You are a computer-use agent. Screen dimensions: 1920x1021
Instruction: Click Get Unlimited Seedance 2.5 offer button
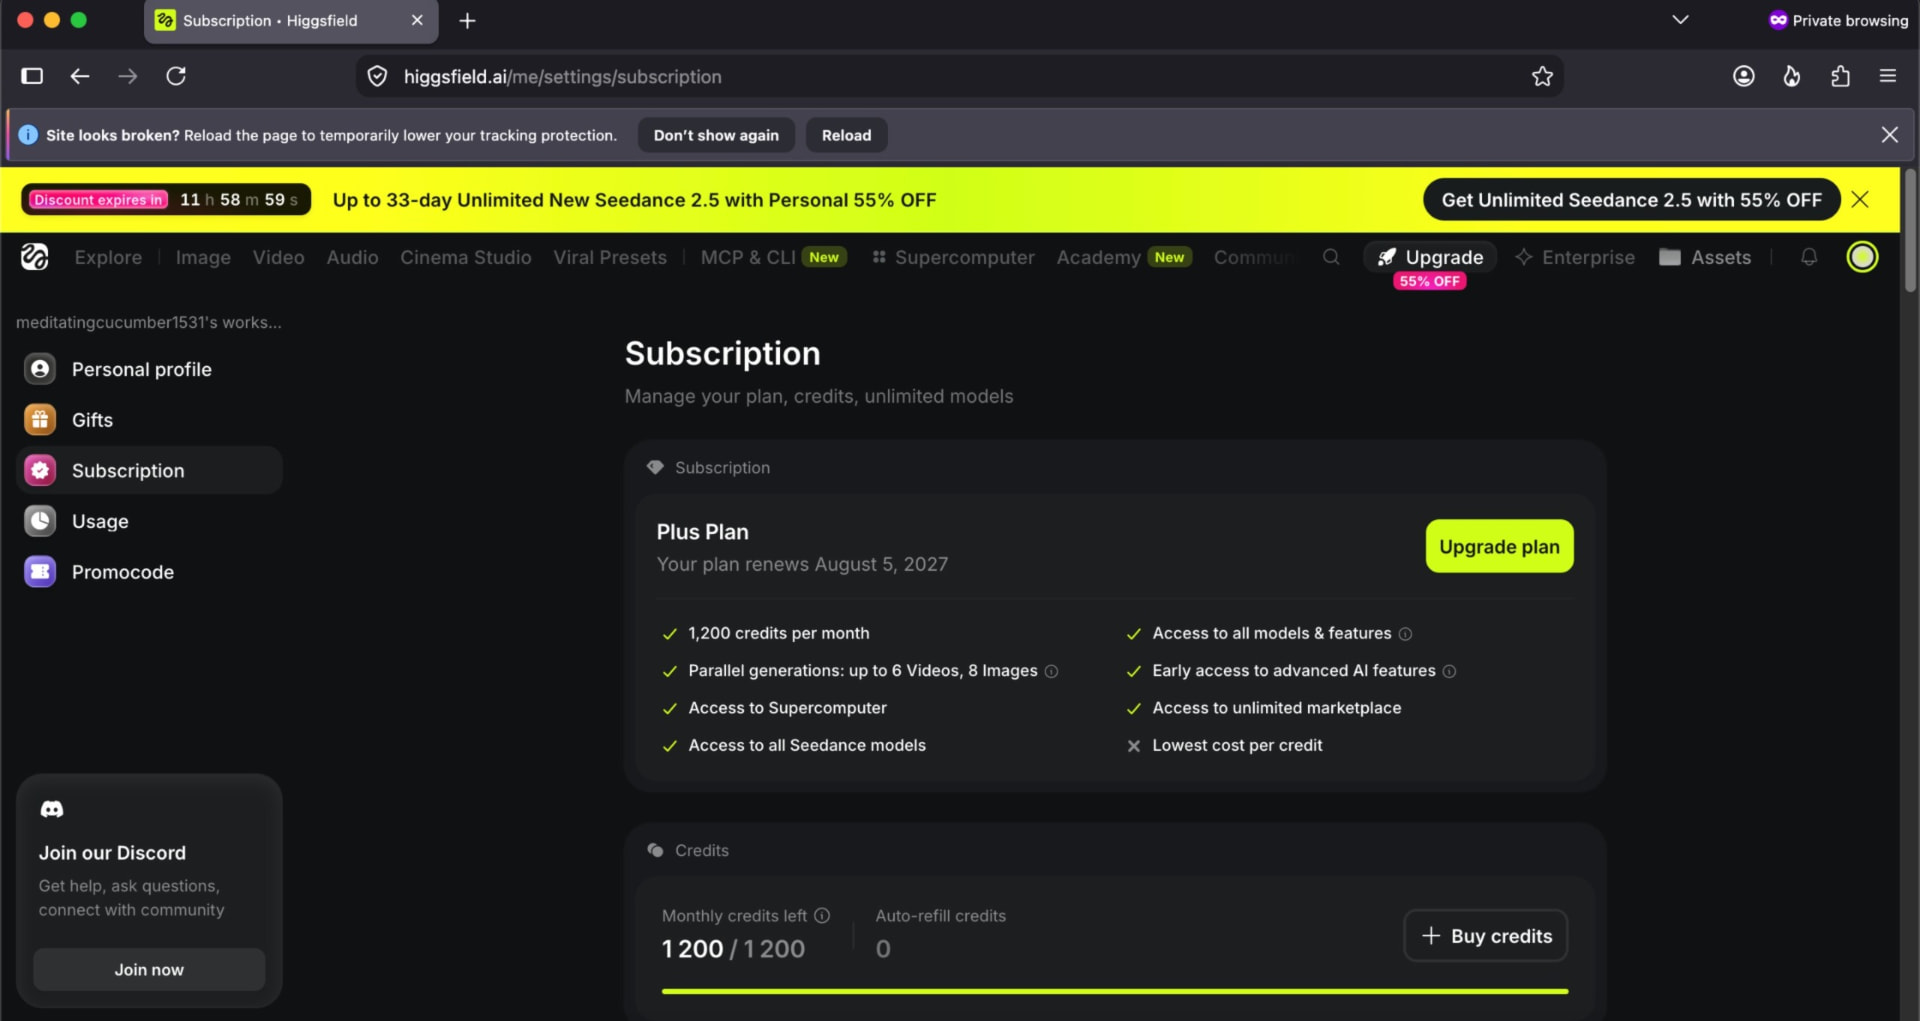tap(1631, 199)
